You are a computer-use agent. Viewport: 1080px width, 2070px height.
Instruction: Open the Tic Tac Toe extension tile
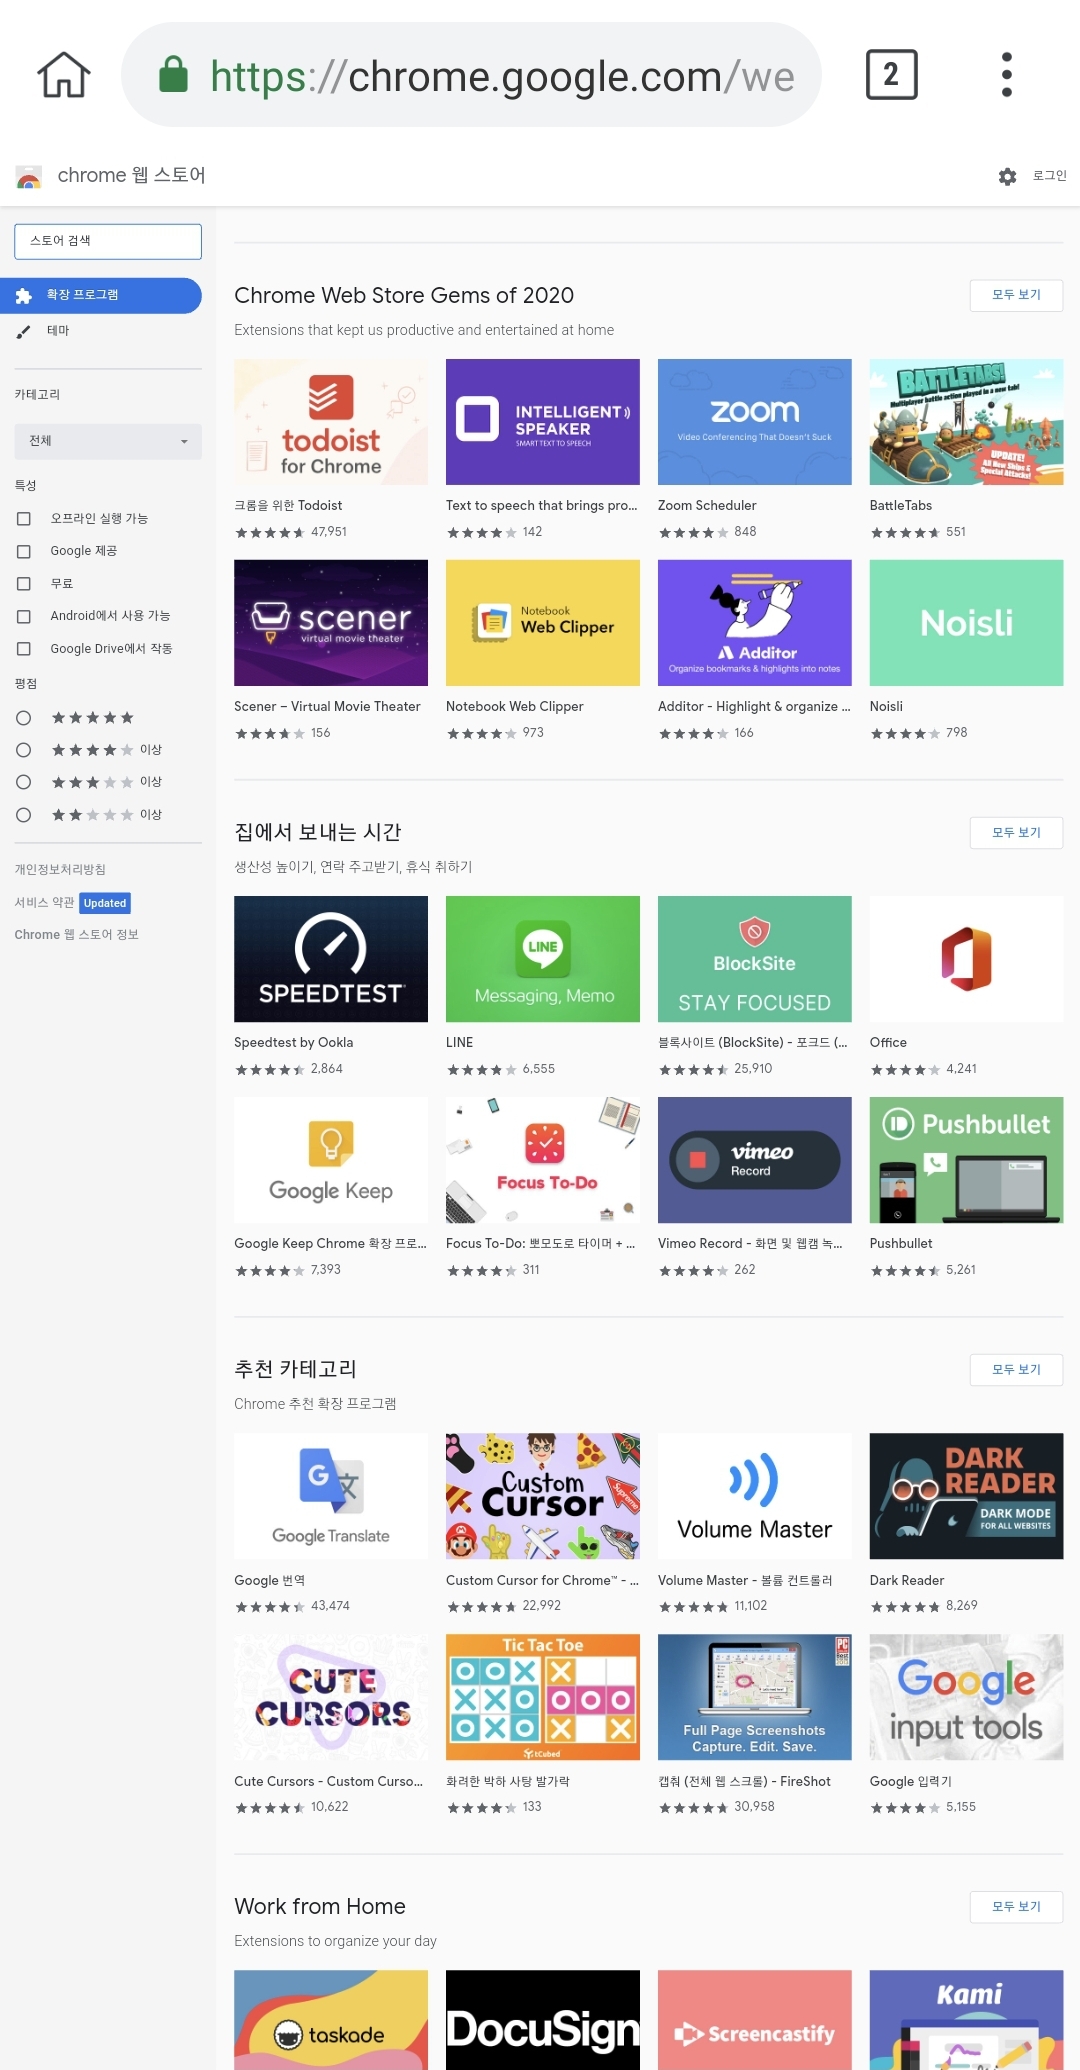pos(543,1697)
